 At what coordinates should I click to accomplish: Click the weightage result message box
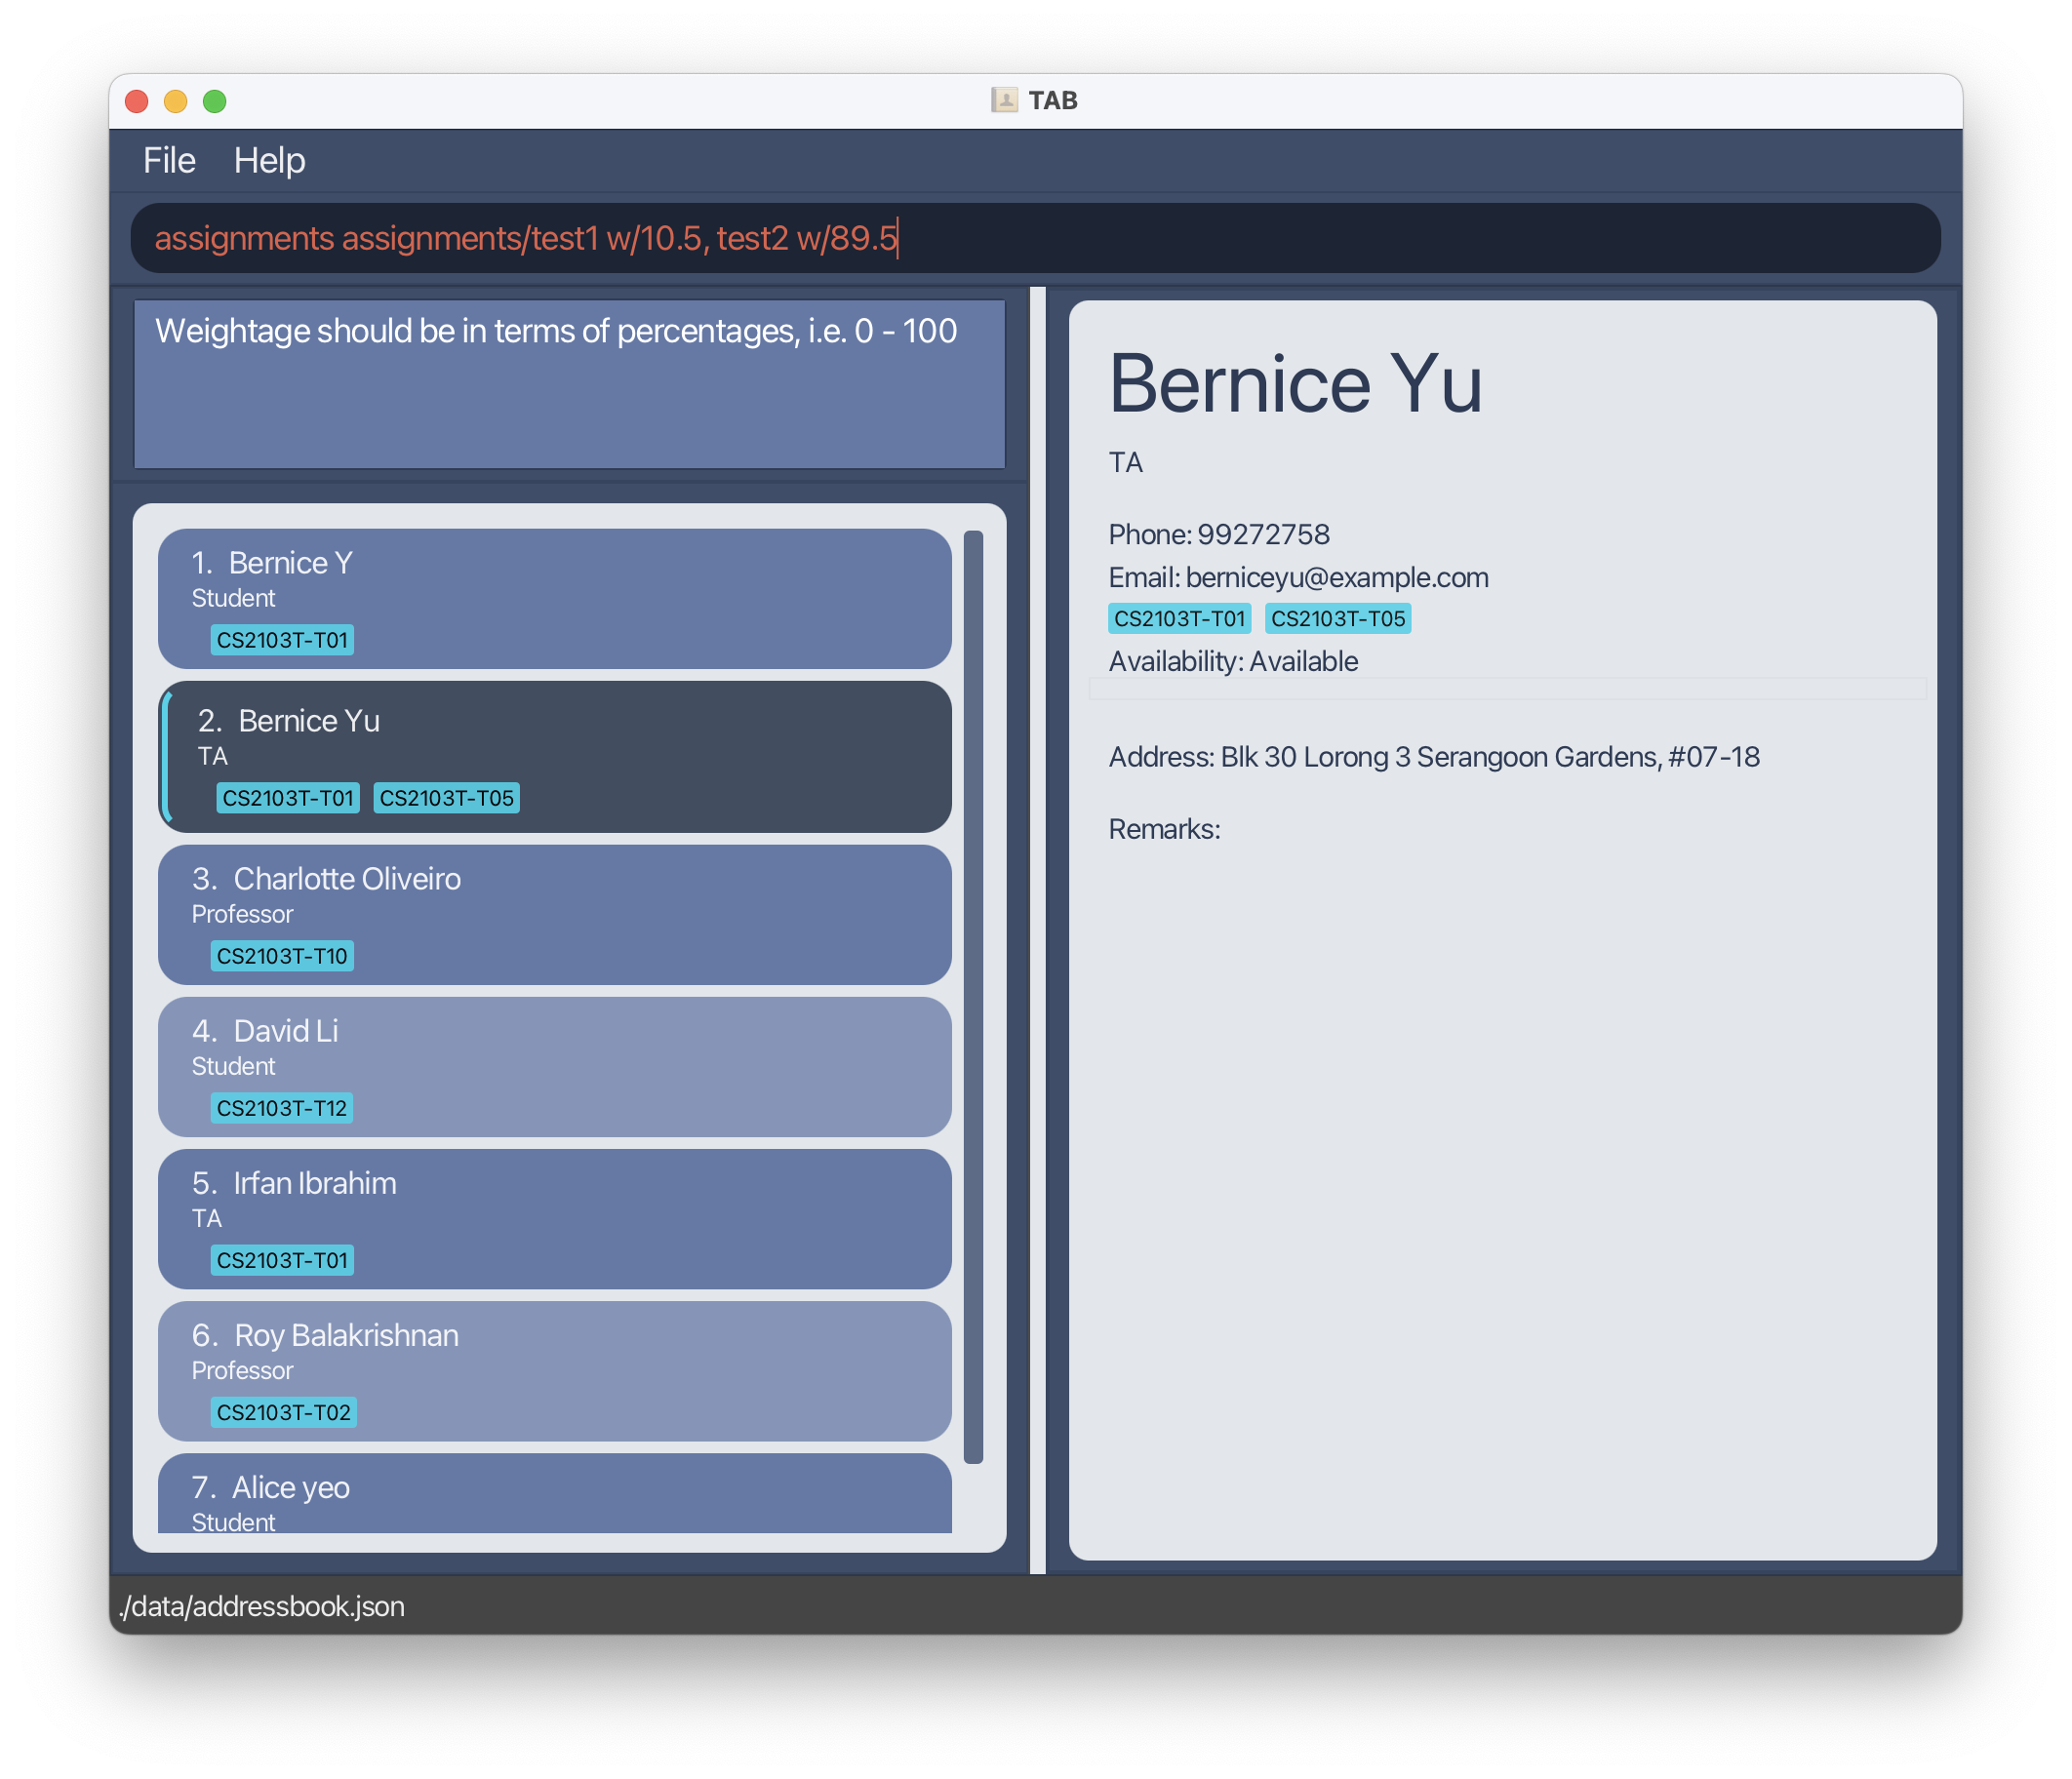click(x=569, y=385)
